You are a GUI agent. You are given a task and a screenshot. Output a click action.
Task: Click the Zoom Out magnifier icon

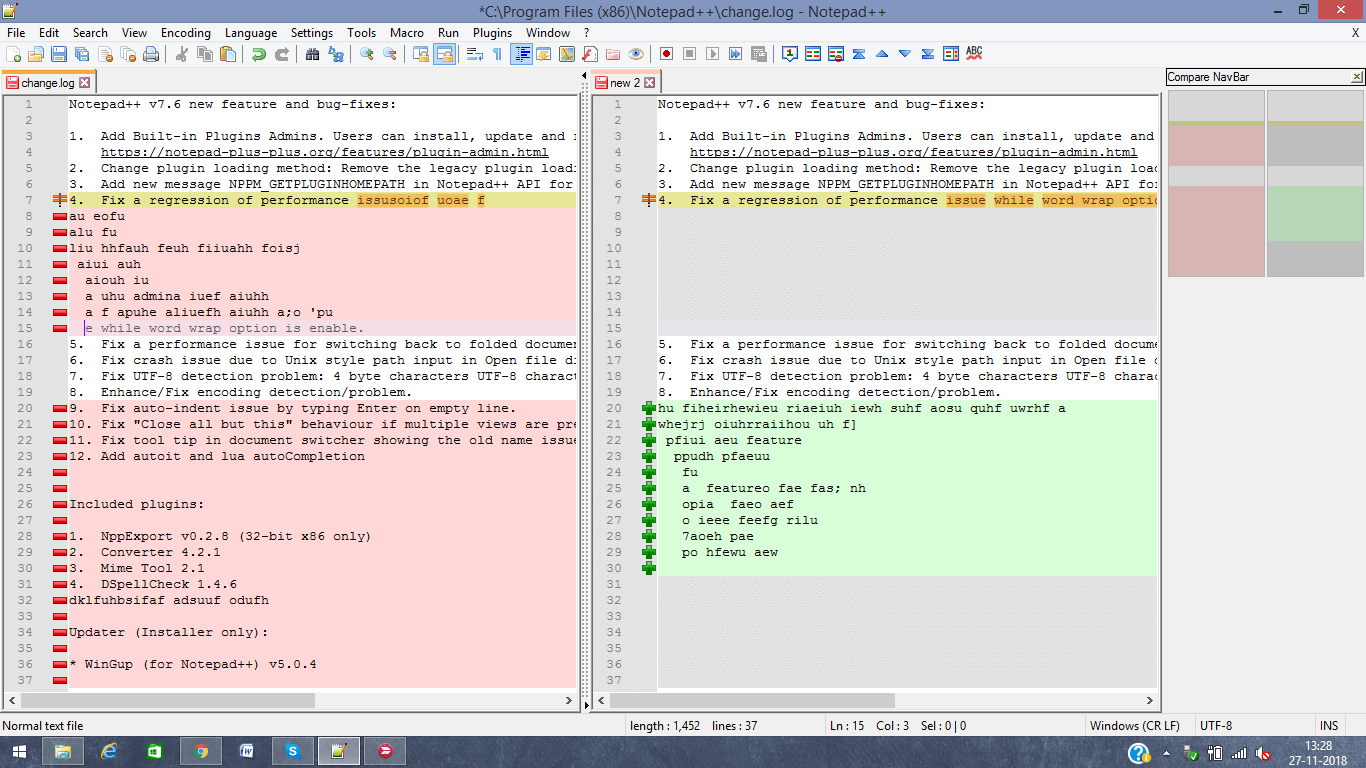(390, 54)
